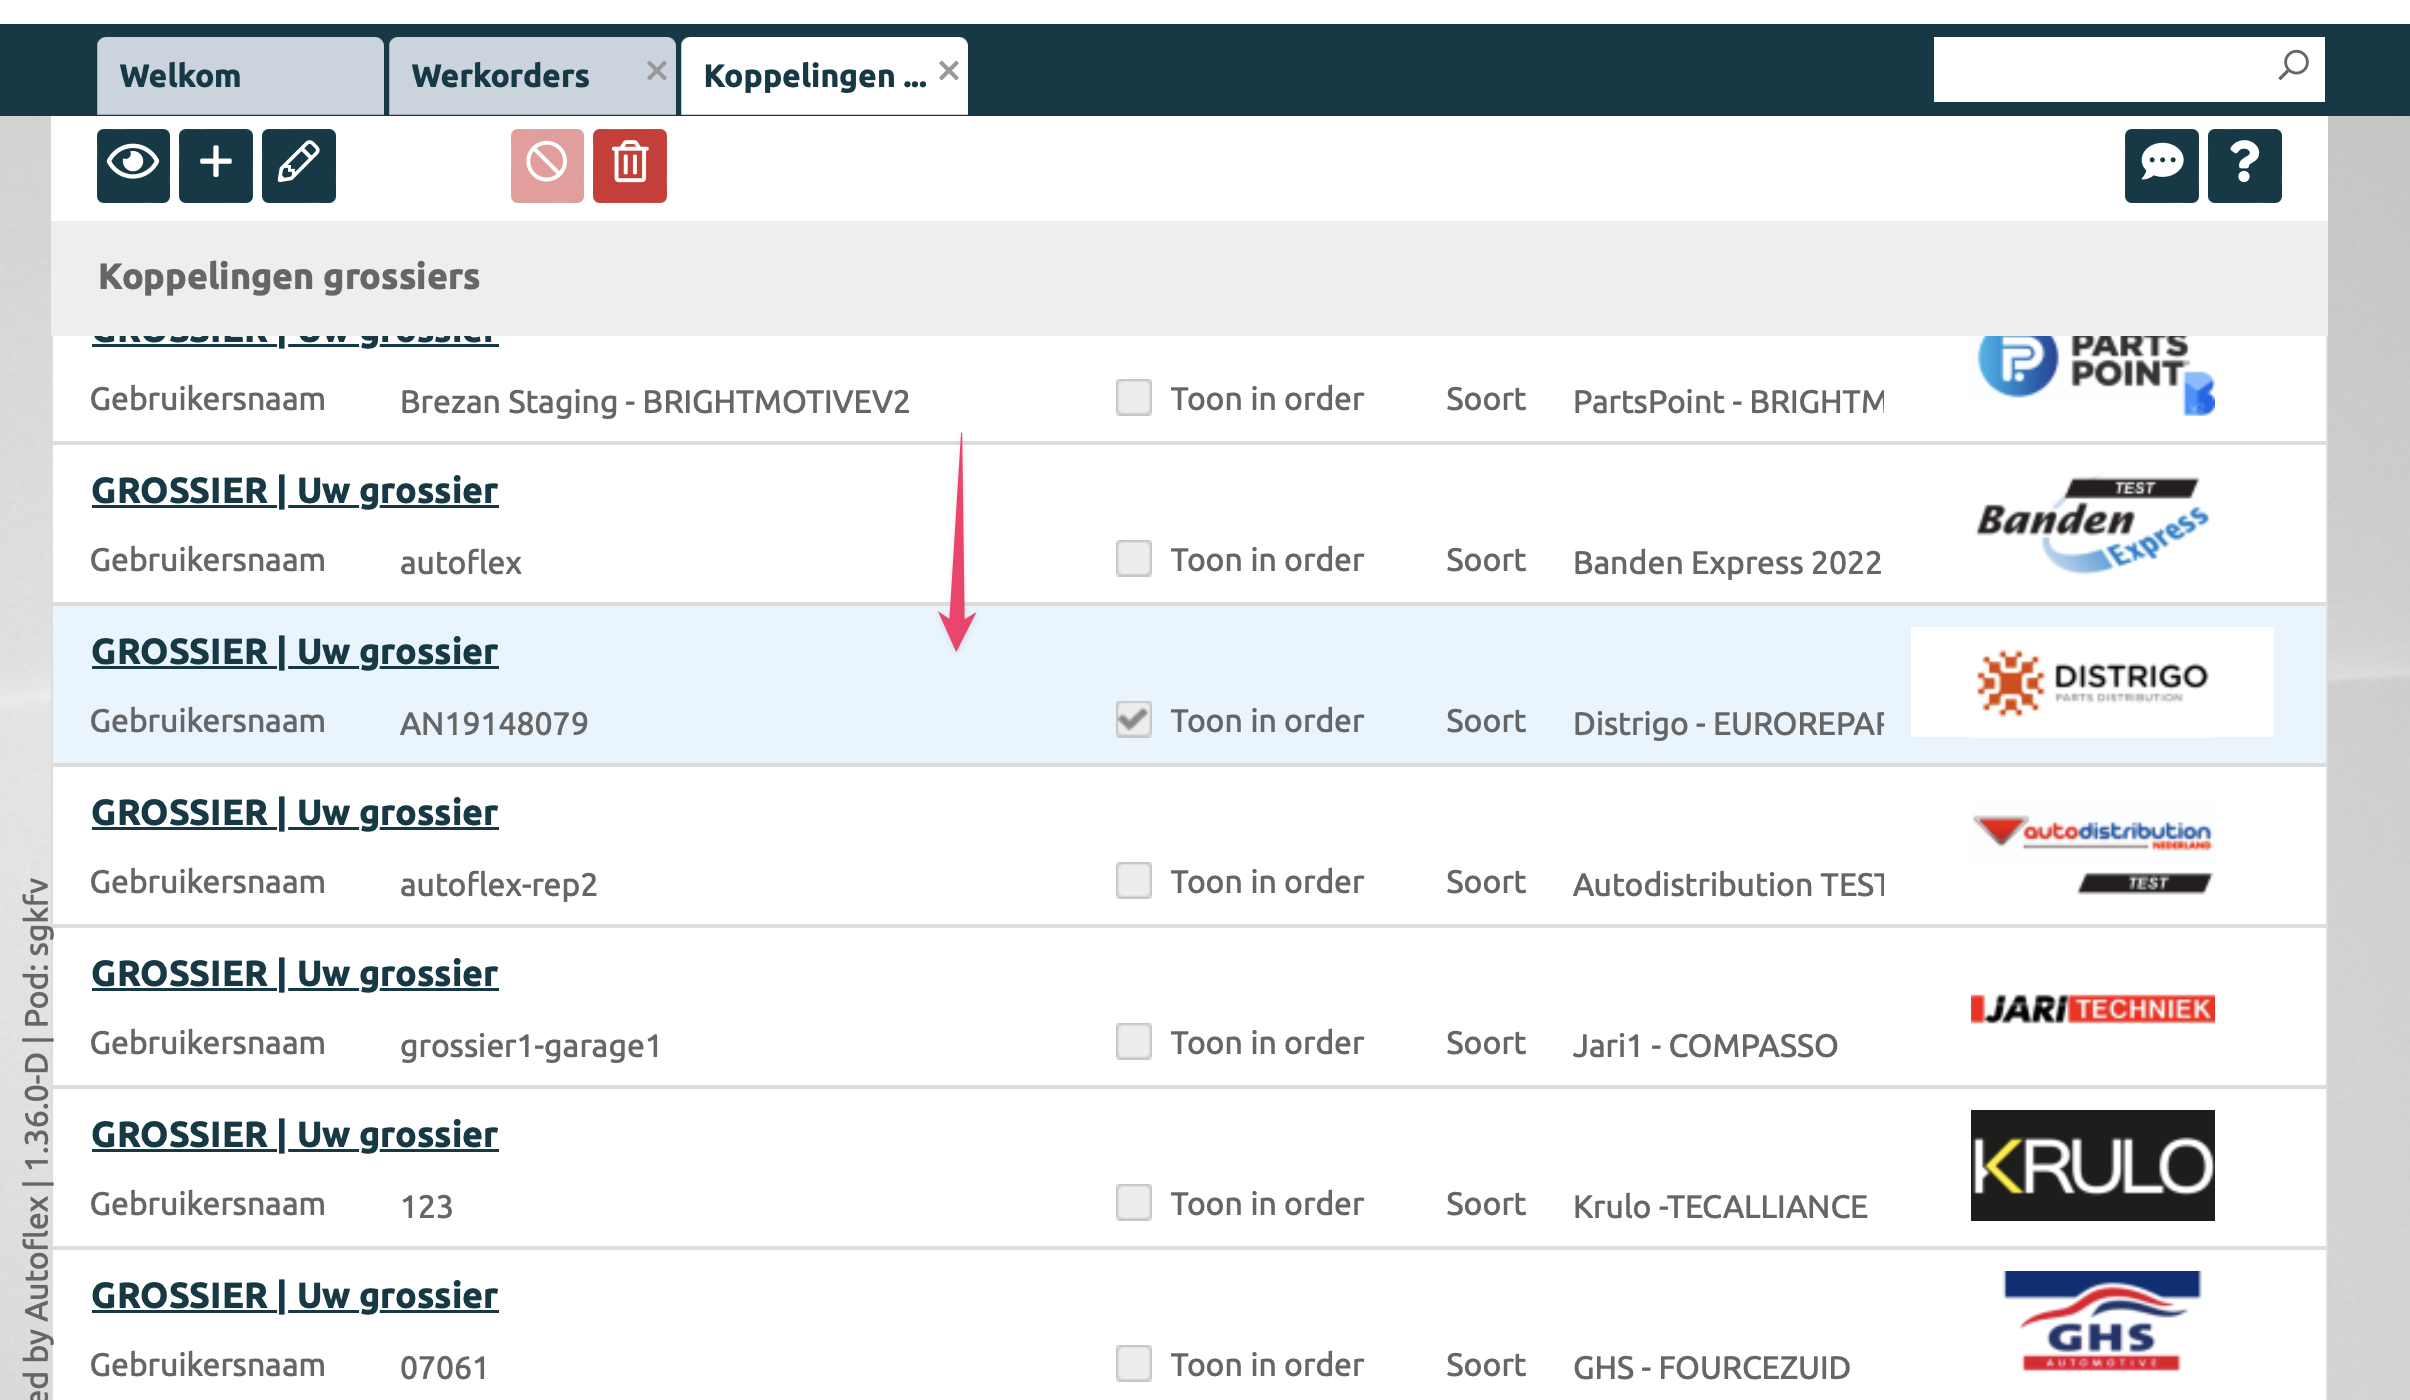This screenshot has height=1400, width=2410.
Task: Tick Toon in order for Jari1 COMPASSO
Action: [x=1133, y=1042]
